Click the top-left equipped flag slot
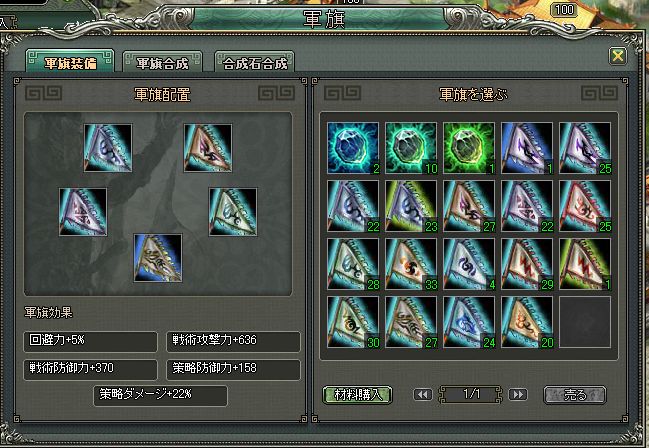649x448 pixels. point(108,148)
